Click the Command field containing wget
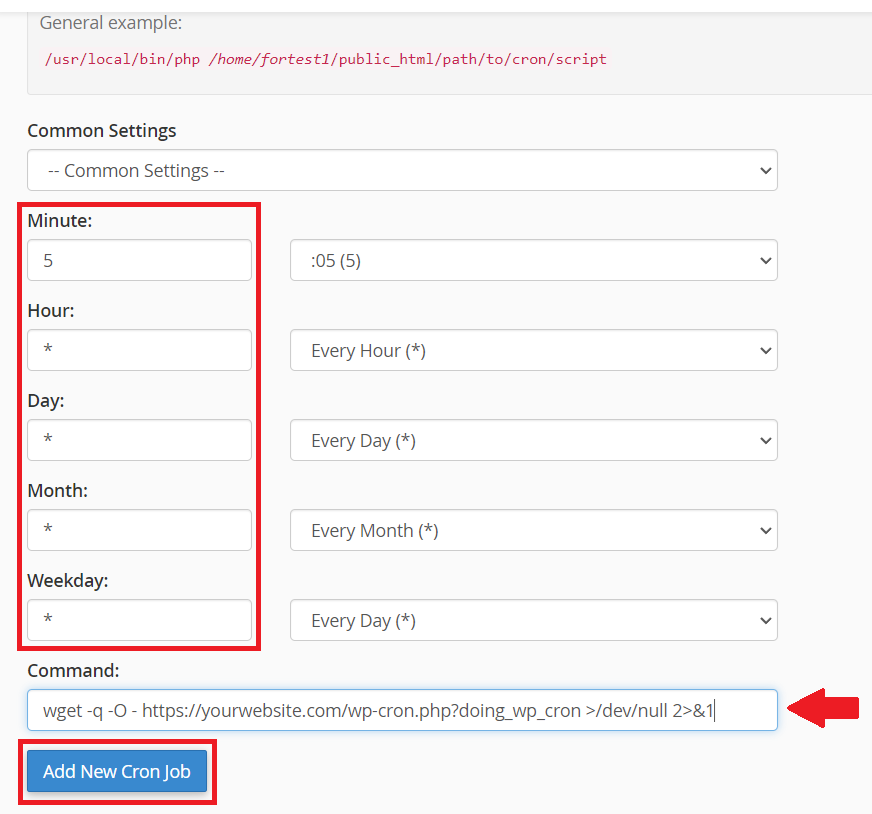Screen dimensions: 872x814 (402, 711)
